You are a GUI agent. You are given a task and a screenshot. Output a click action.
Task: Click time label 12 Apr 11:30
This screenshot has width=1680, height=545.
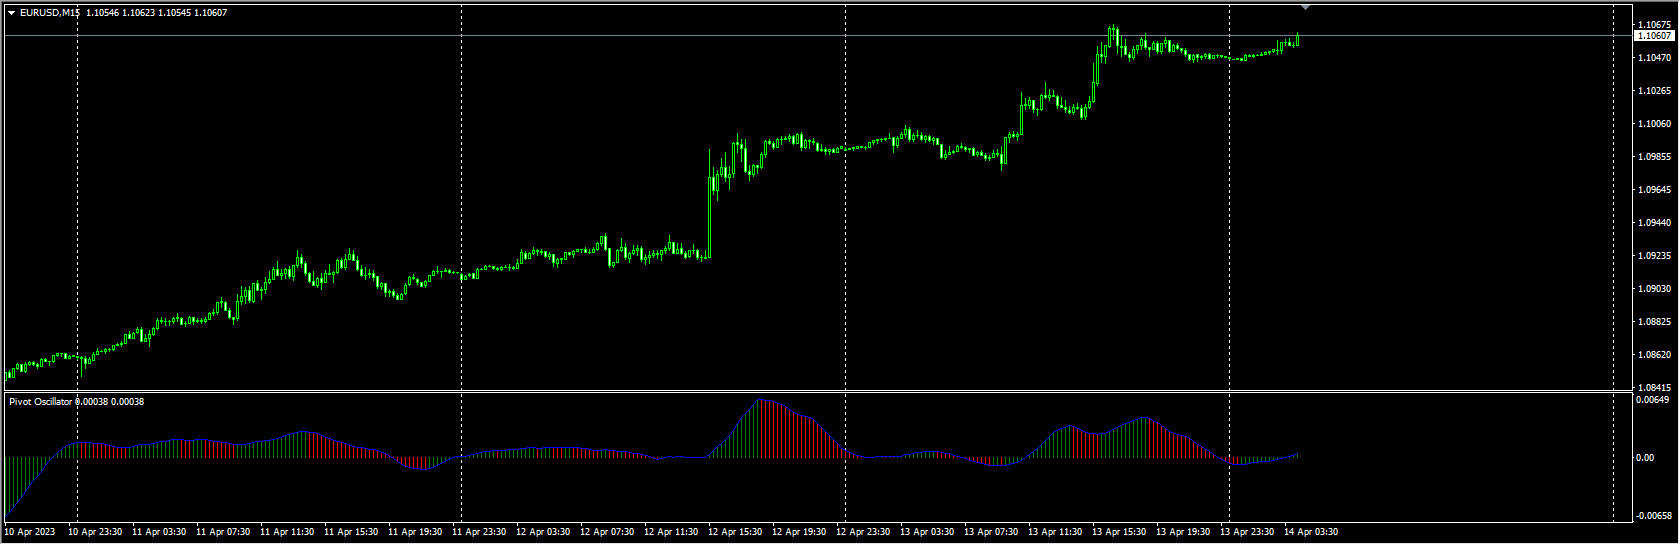671,532
